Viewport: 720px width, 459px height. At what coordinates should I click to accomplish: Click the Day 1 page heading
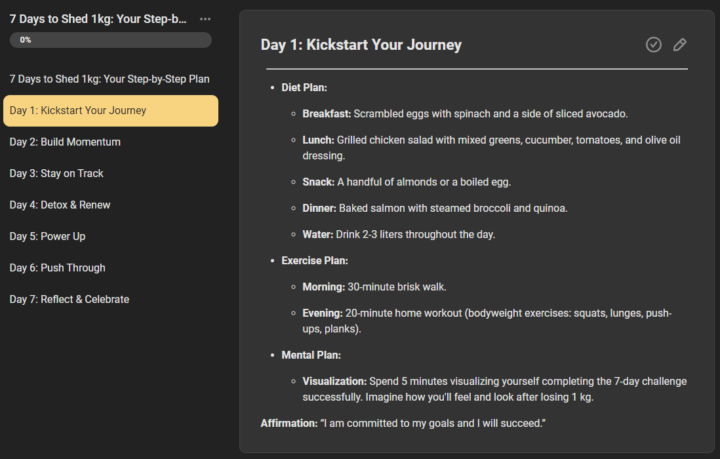(361, 45)
